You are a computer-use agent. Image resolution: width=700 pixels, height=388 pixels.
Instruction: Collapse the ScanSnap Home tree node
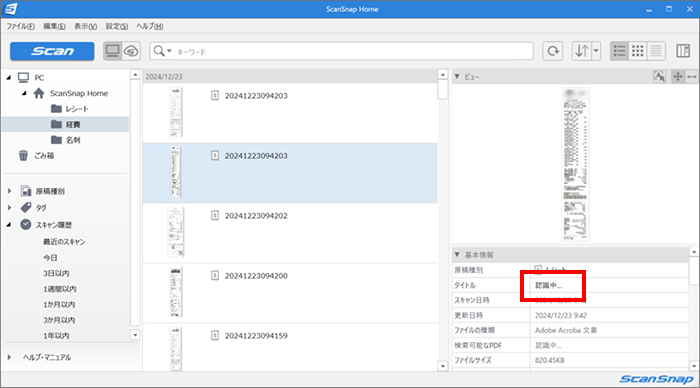point(24,93)
